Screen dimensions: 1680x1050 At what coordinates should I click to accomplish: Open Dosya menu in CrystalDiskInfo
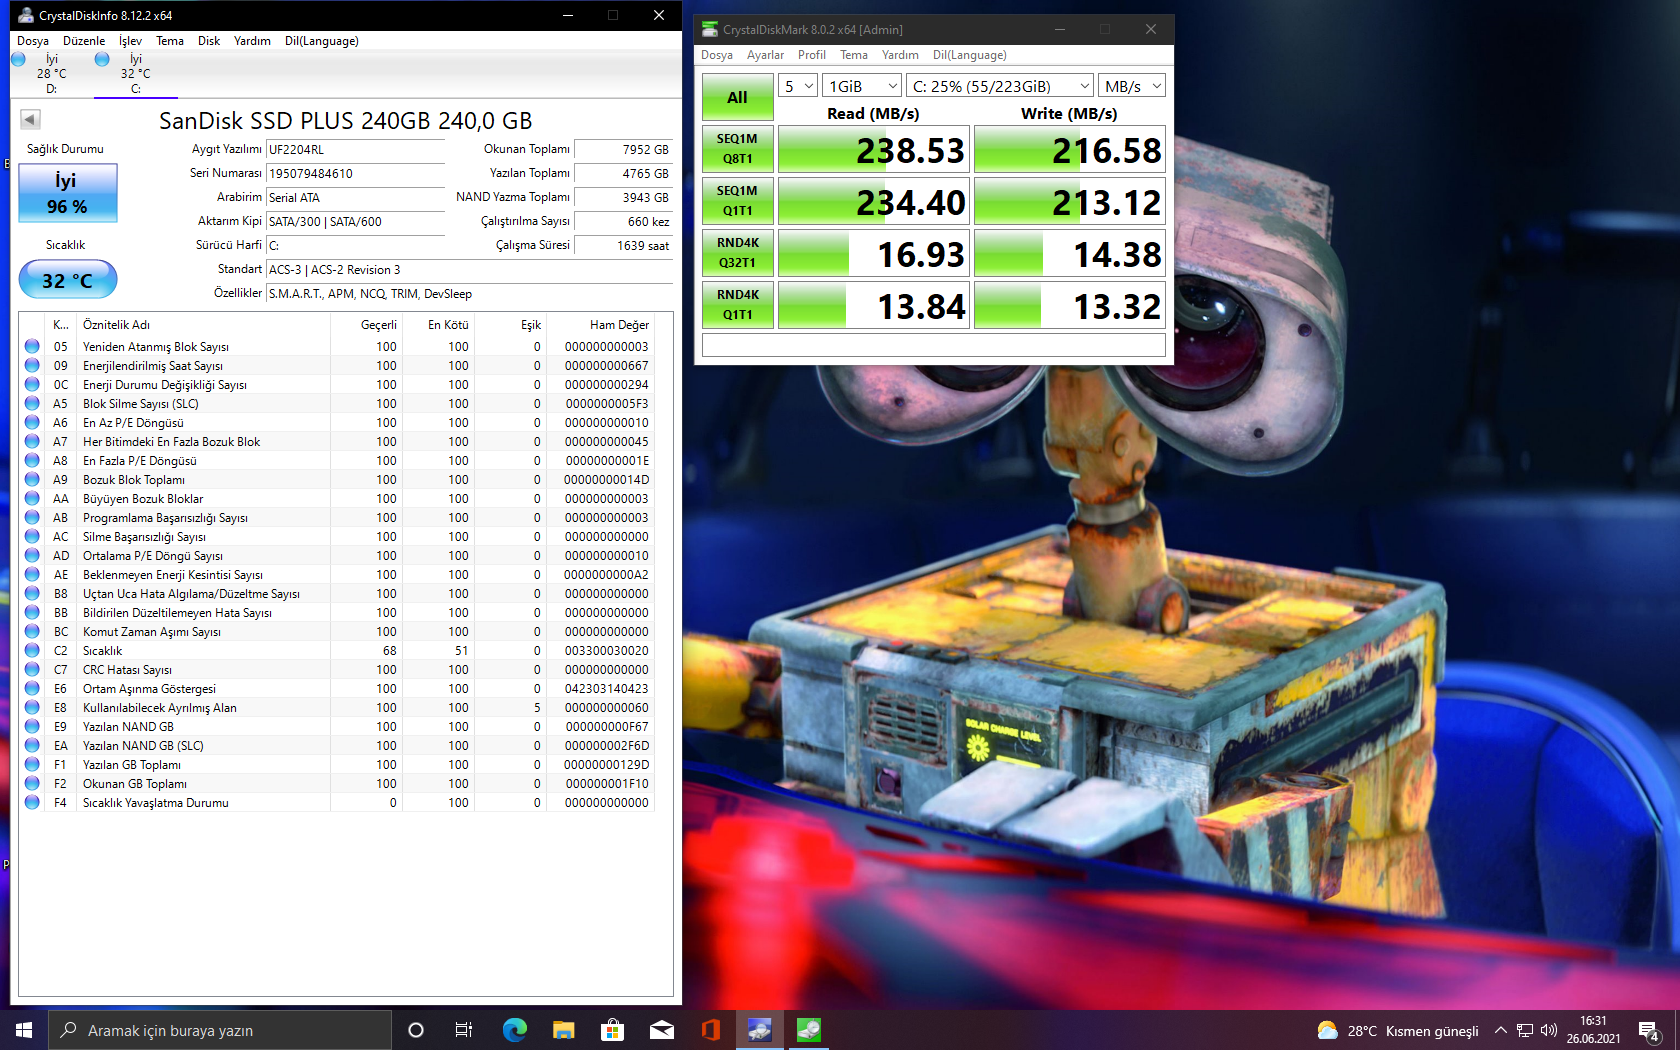[x=33, y=41]
